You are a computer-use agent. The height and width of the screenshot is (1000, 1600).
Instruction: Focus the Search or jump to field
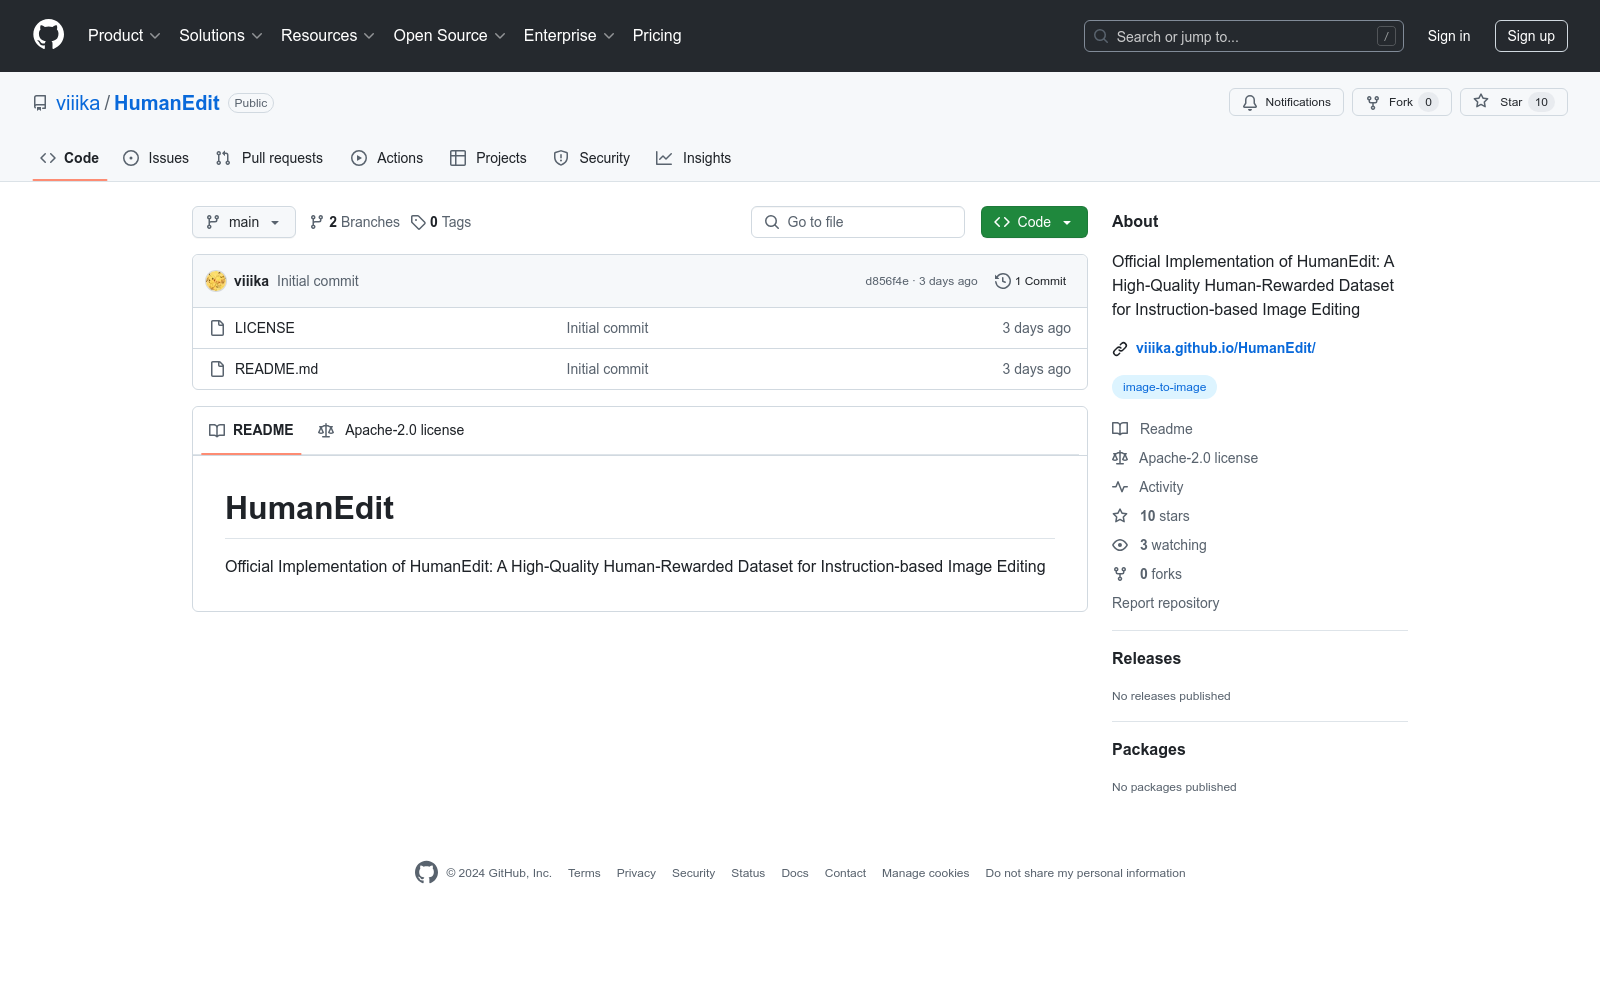(1243, 36)
